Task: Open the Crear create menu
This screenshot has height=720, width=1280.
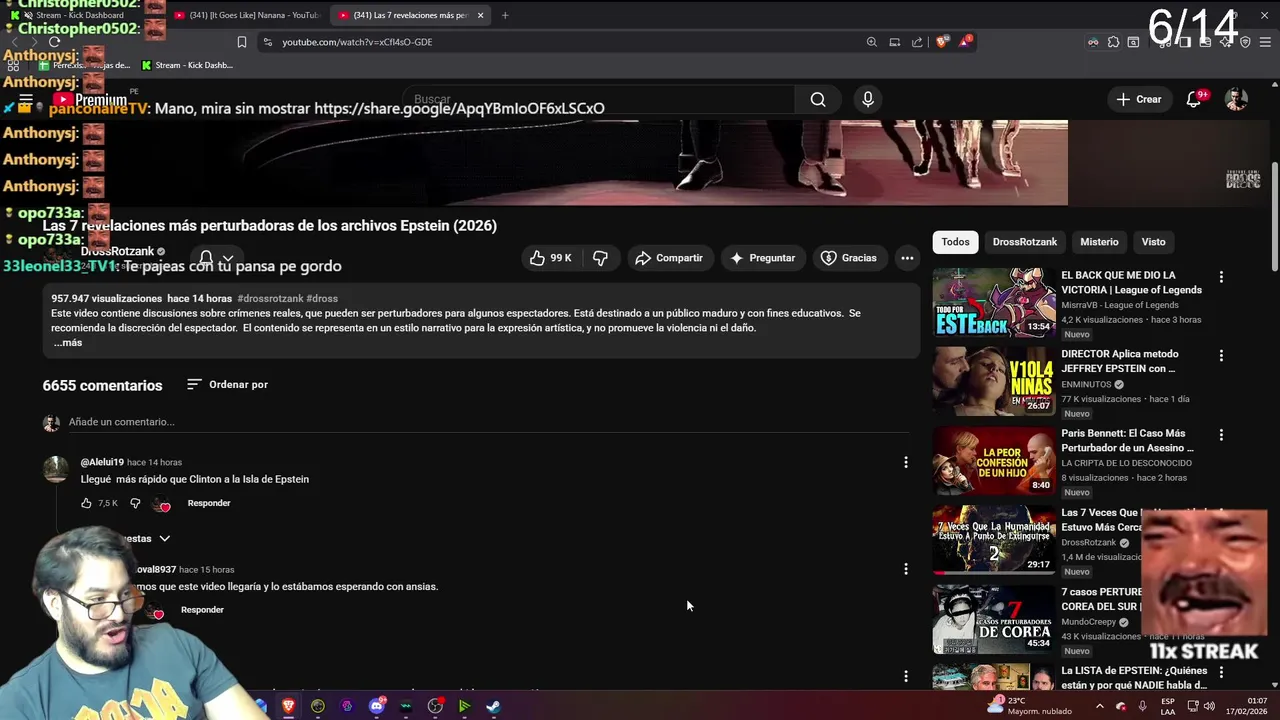Action: tap(1139, 99)
